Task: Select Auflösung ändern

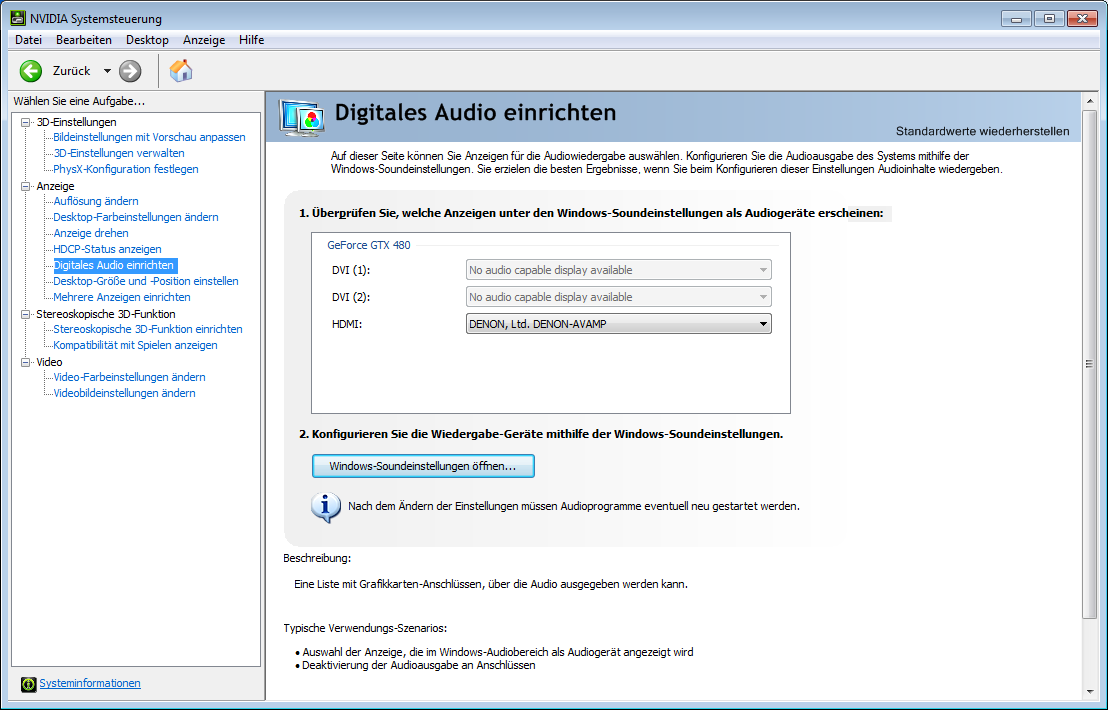Action: pos(96,201)
